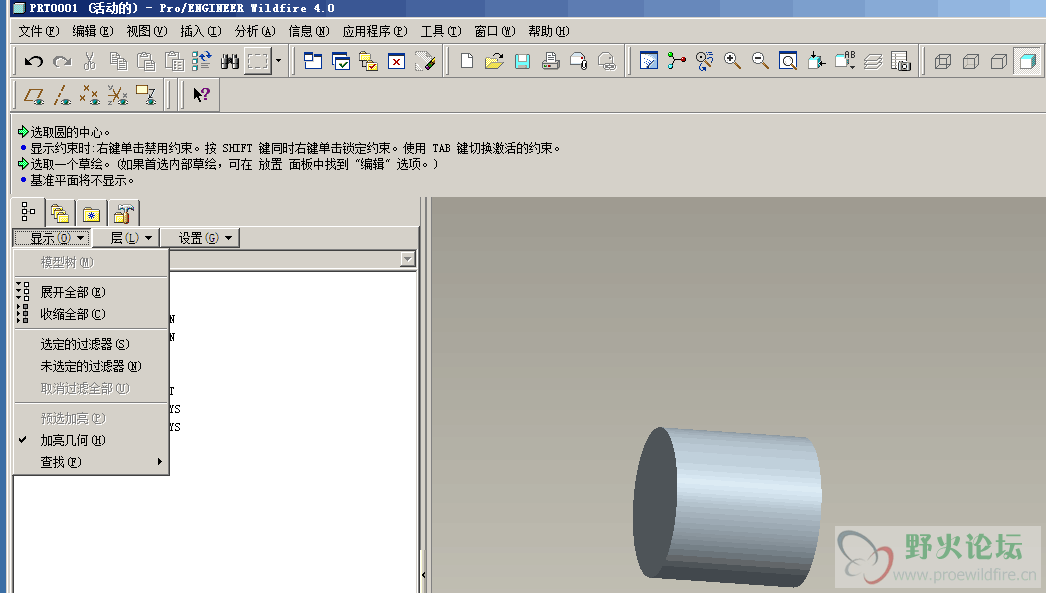Repaint the screen with the redraw icon

click(648, 62)
